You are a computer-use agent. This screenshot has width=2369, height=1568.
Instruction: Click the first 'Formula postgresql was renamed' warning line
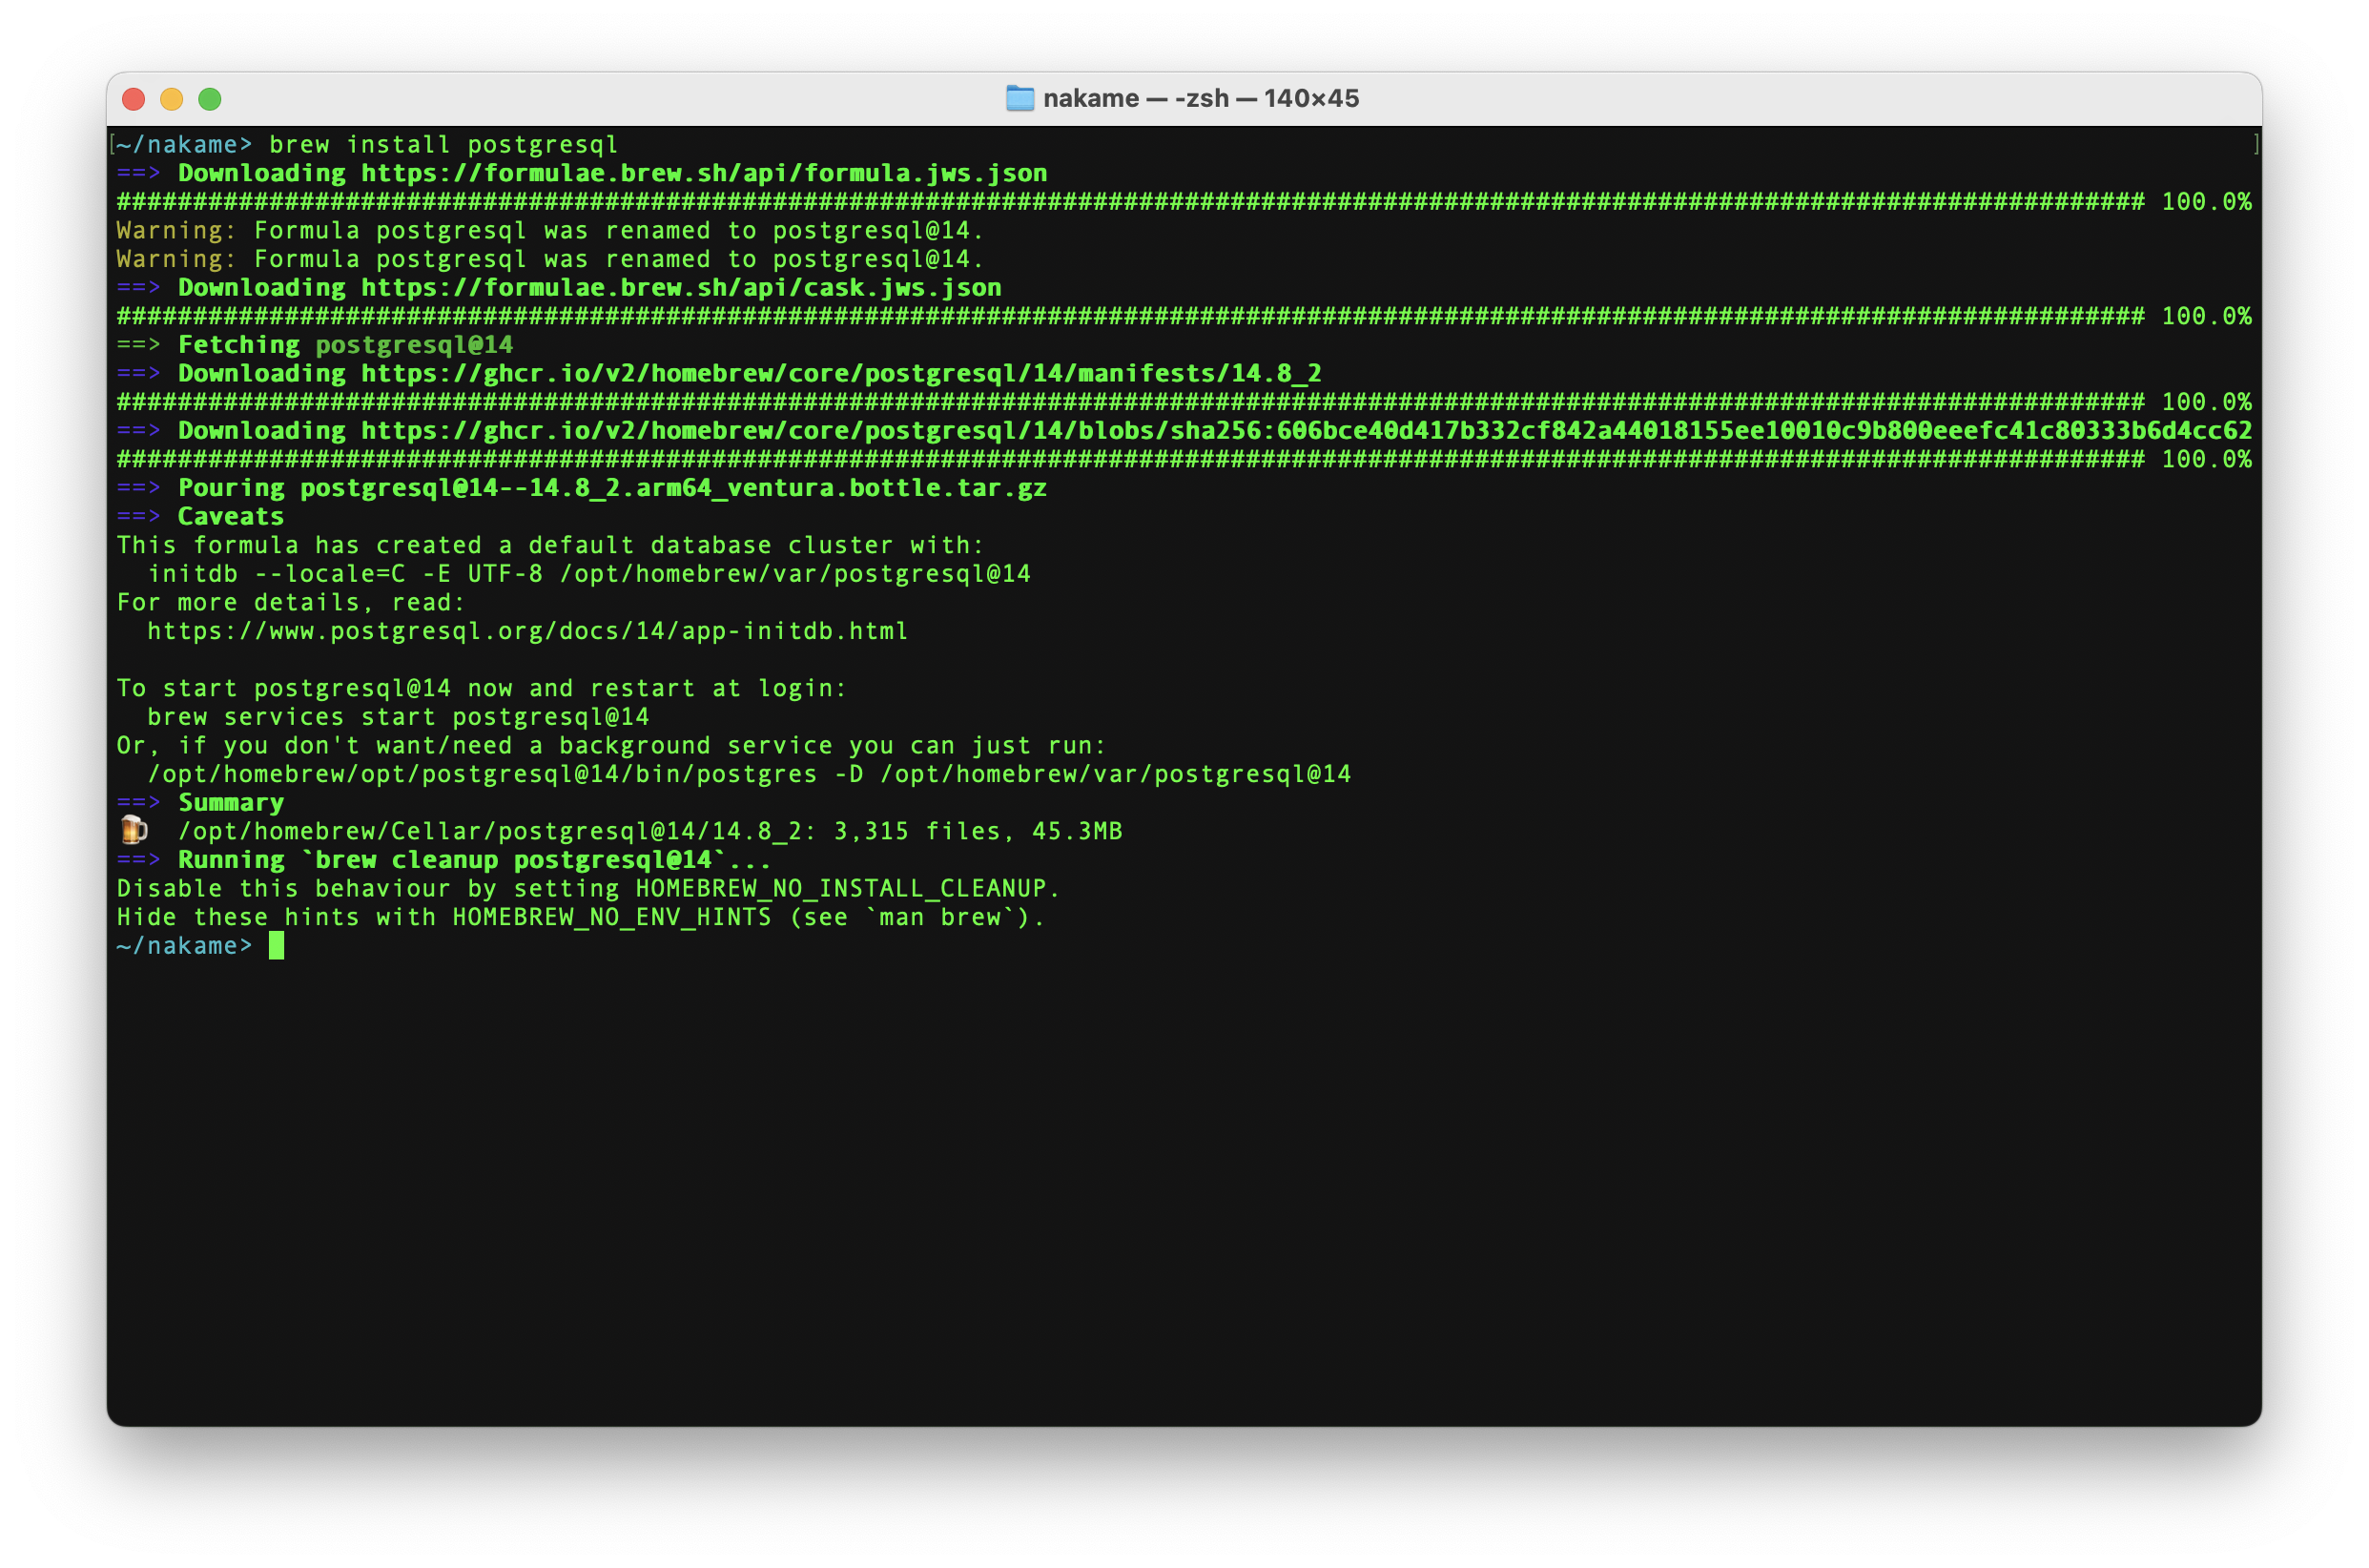(x=550, y=231)
